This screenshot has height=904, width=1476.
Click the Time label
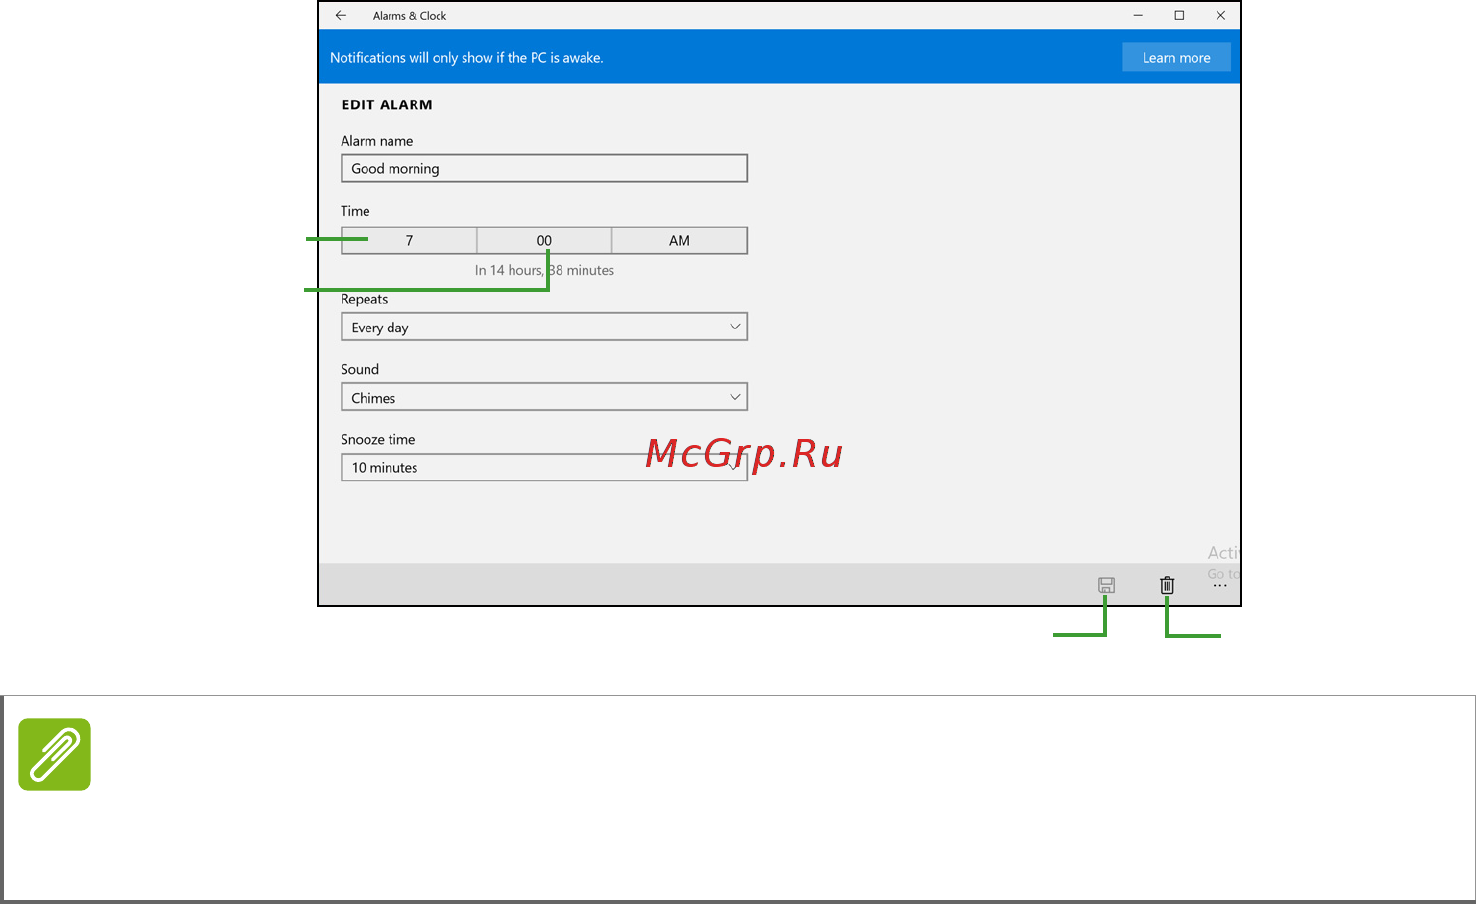(x=355, y=211)
